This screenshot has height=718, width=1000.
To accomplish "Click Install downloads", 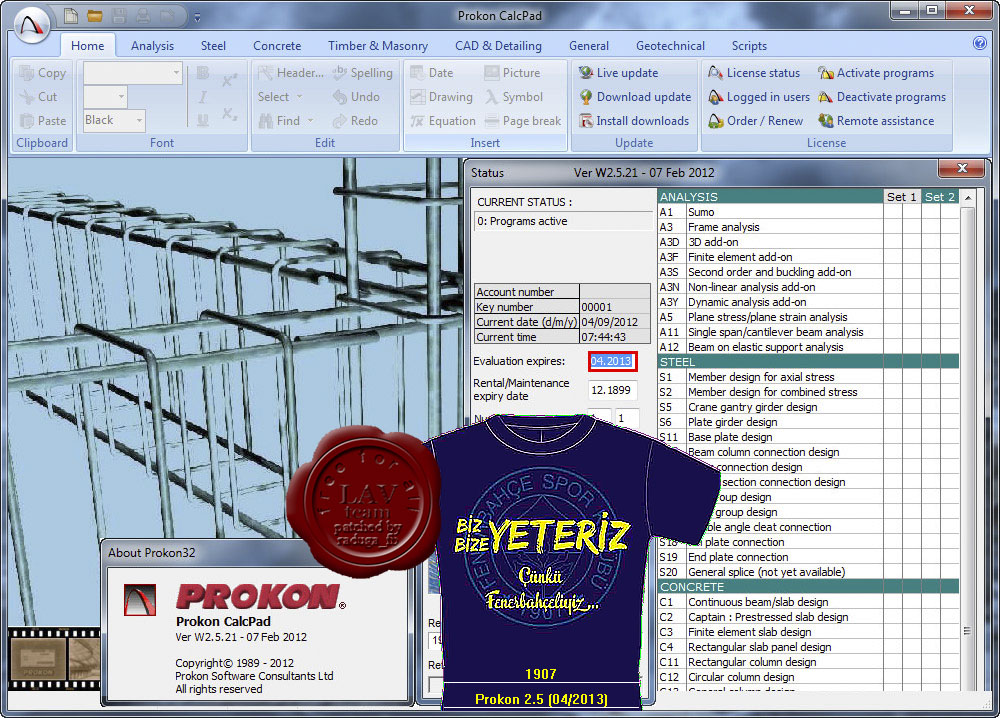I will (634, 121).
